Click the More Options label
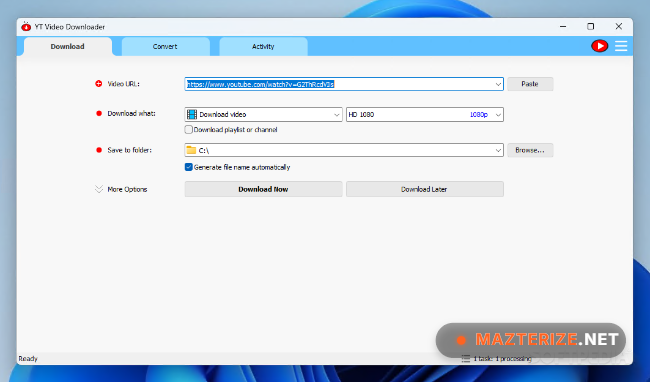This screenshot has height=382, width=650. pyautogui.click(x=127, y=189)
